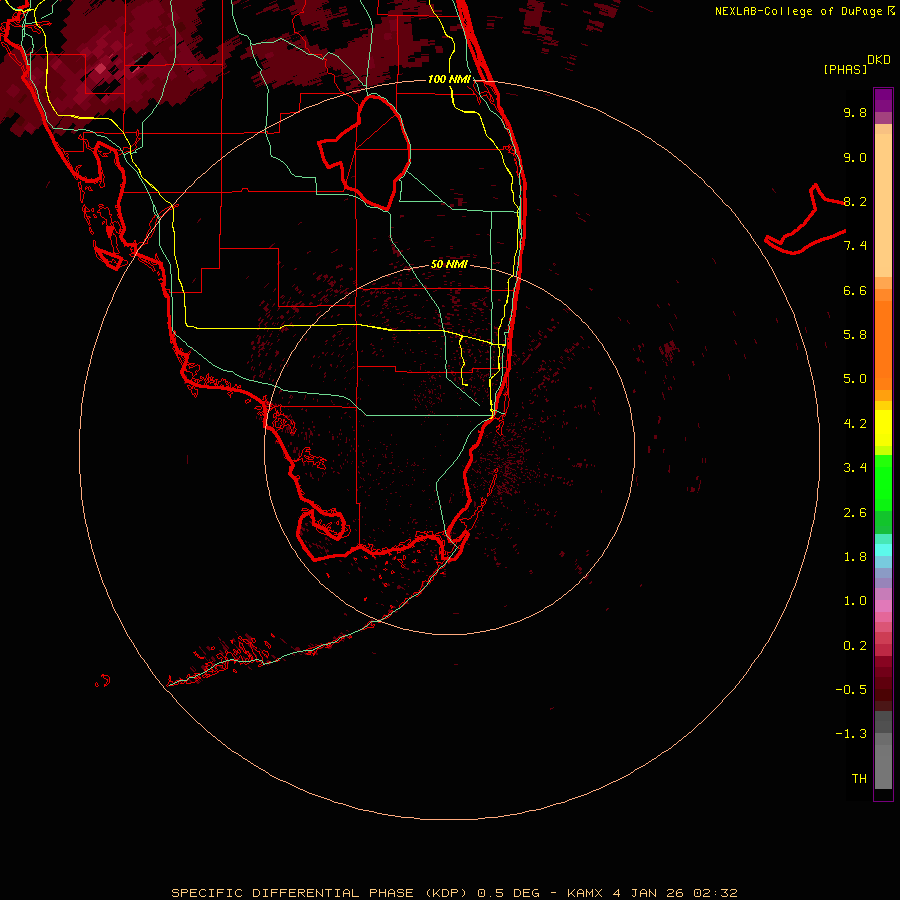Click the 7.4 scale value label
This screenshot has width=900, height=900.
(x=855, y=246)
